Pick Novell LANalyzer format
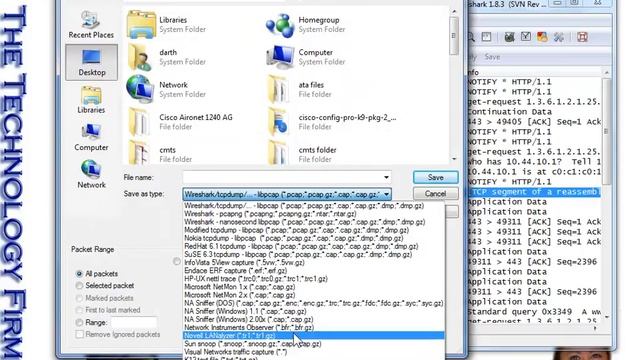640x360 pixels. [313, 336]
